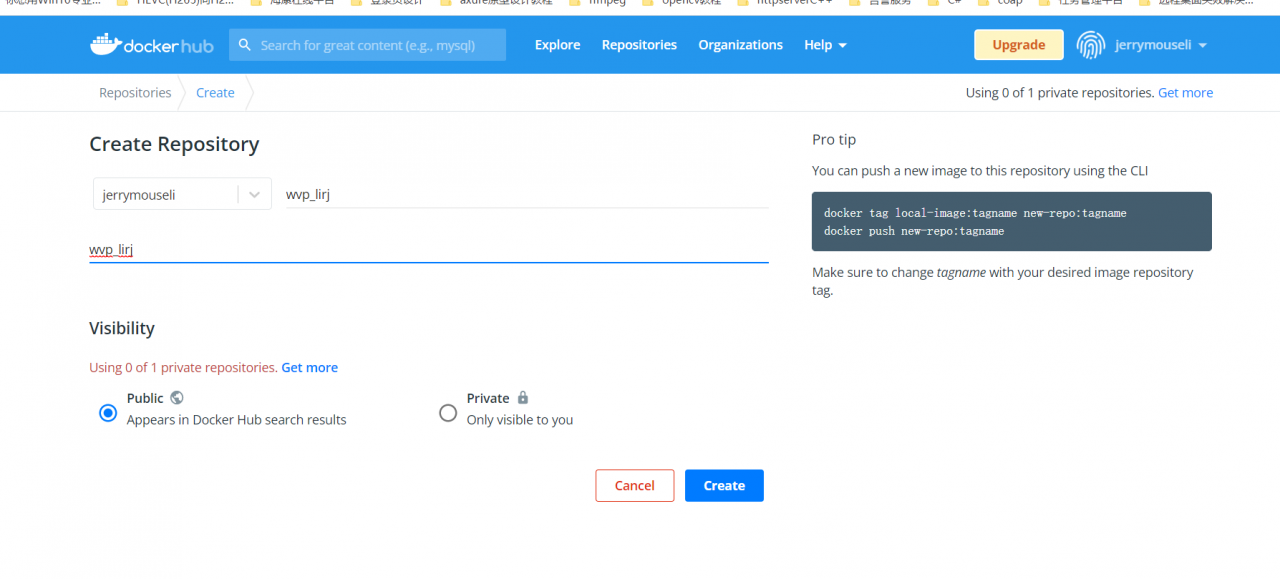Click the search magnifier icon
The width and height of the screenshot is (1280, 579).
point(245,45)
